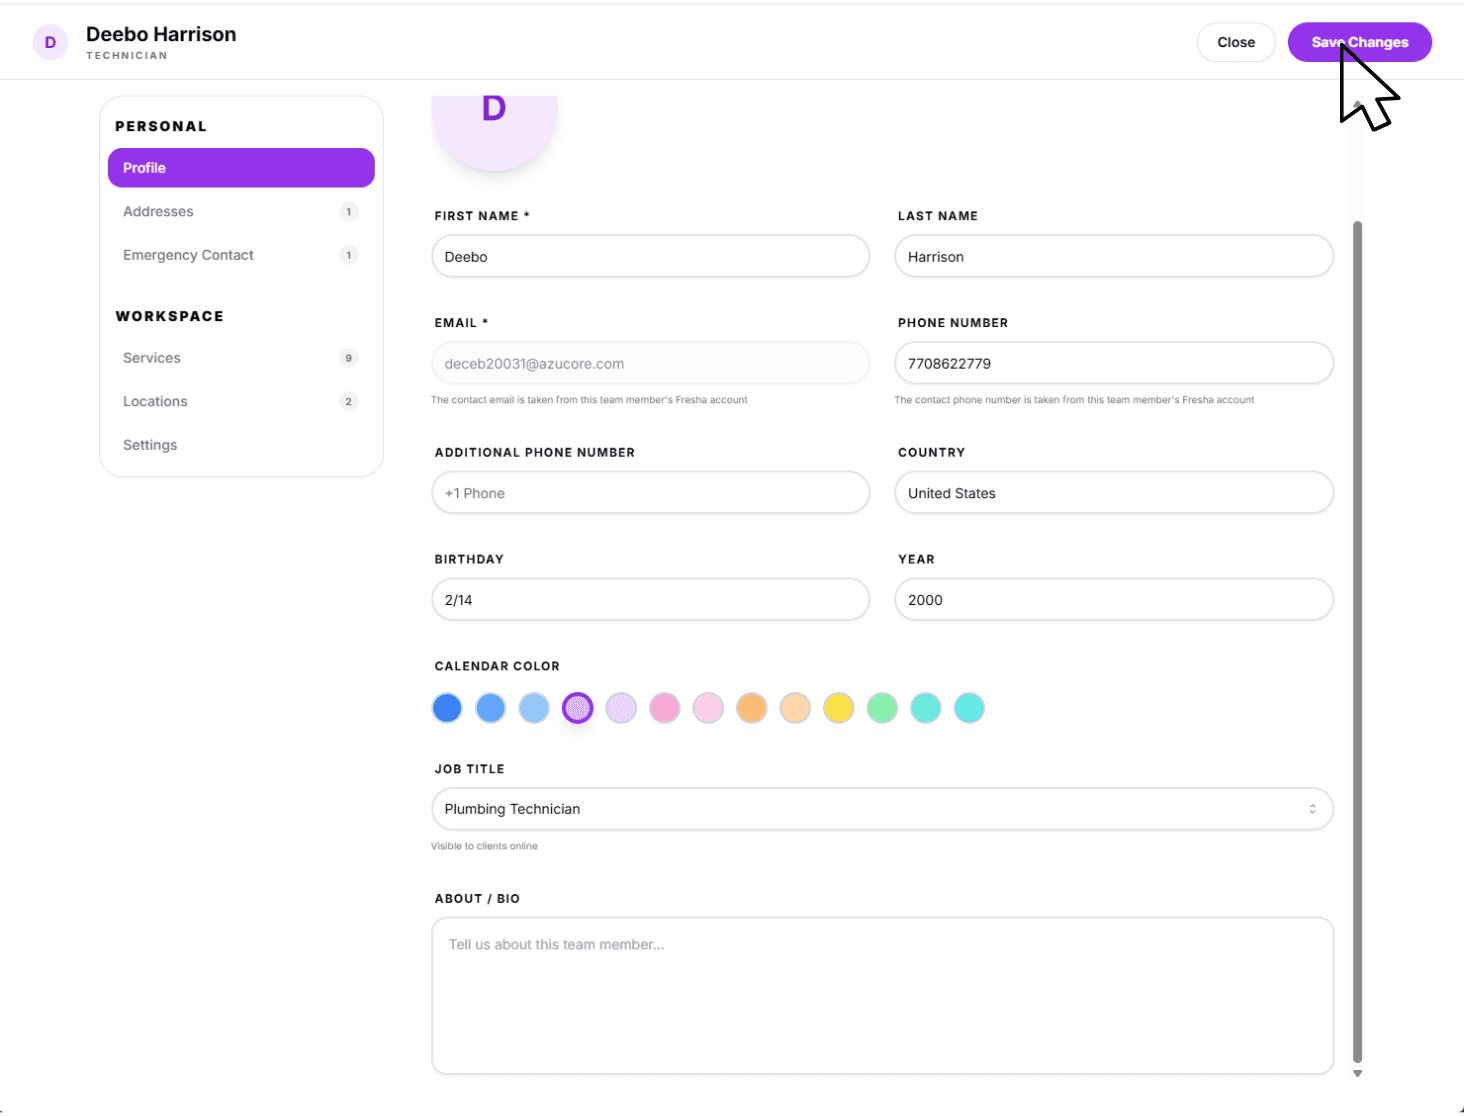Click the Job Title chevron arrows

click(1312, 809)
